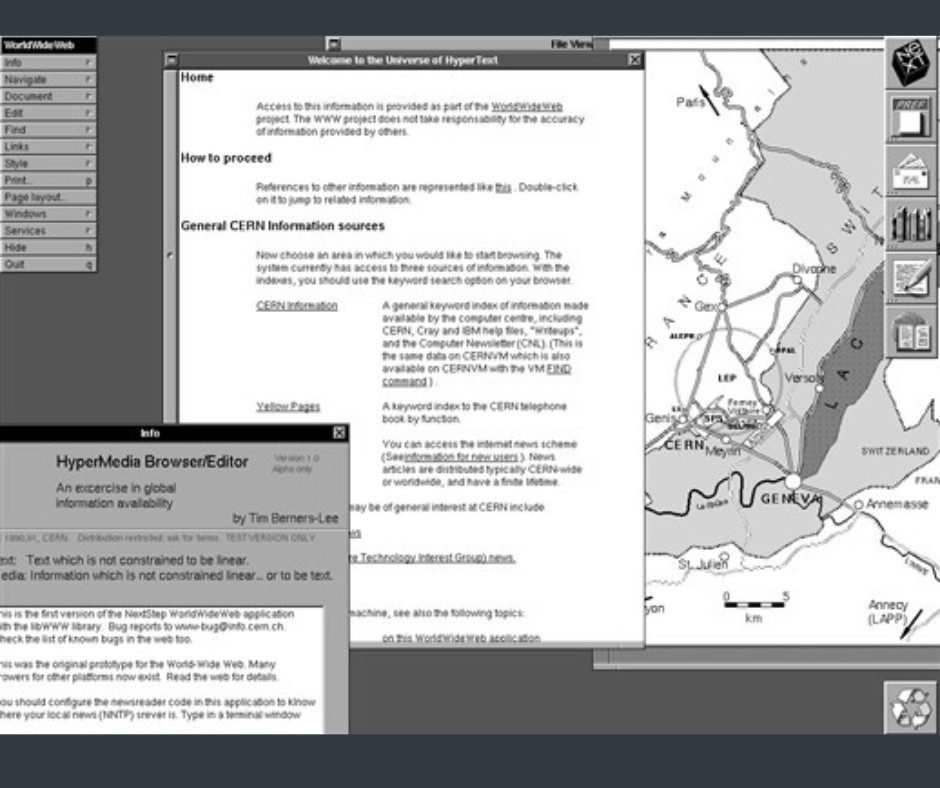Open the Links submenu
The height and width of the screenshot is (788, 940).
(48, 146)
